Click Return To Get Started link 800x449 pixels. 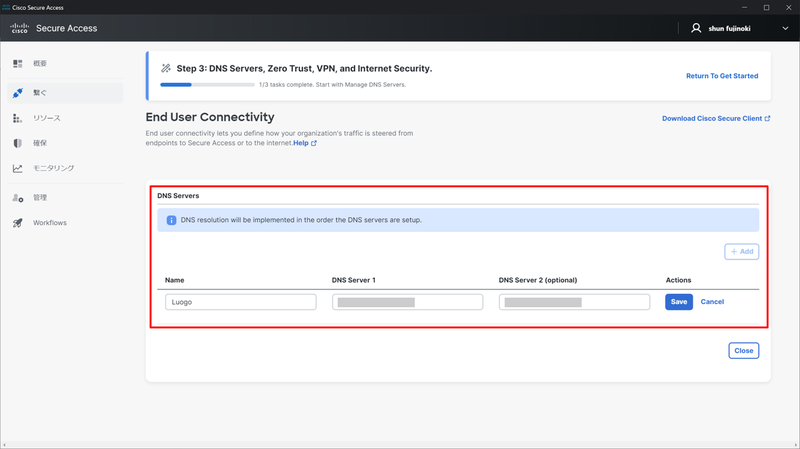point(722,76)
